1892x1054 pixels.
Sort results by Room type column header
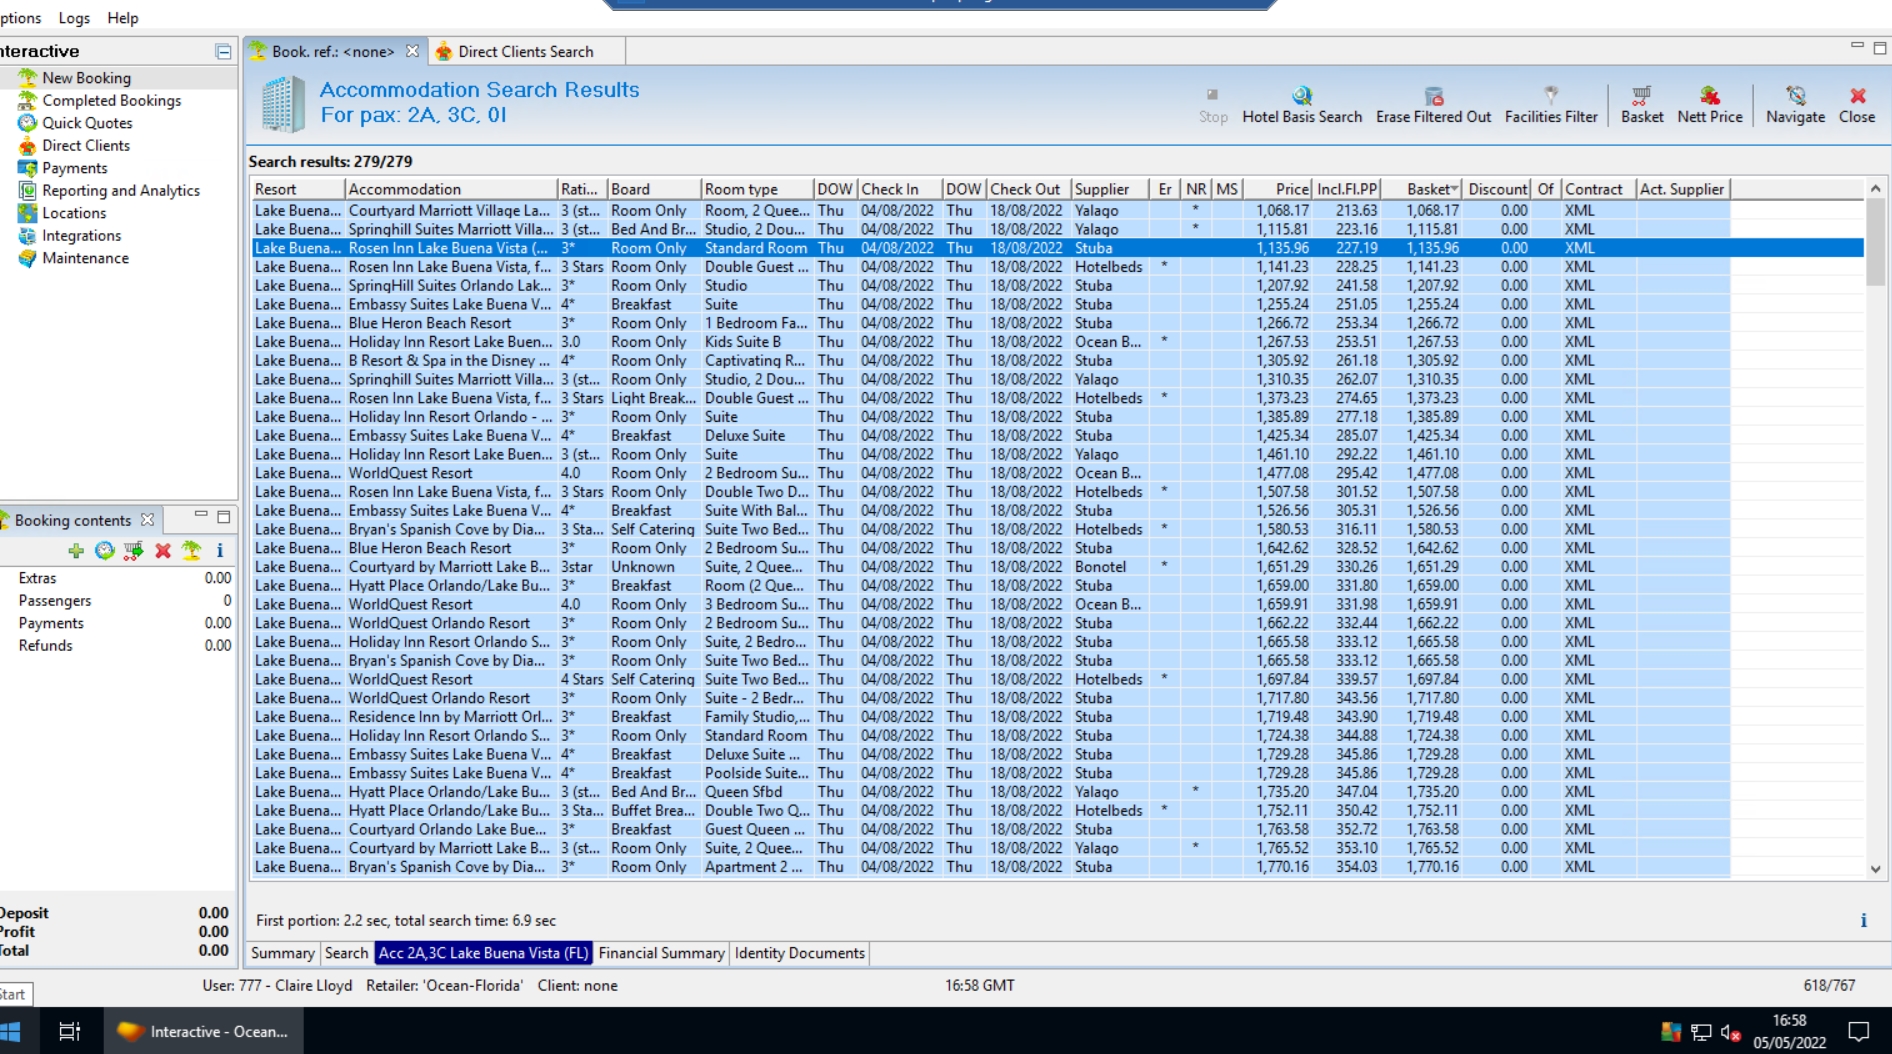click(757, 189)
